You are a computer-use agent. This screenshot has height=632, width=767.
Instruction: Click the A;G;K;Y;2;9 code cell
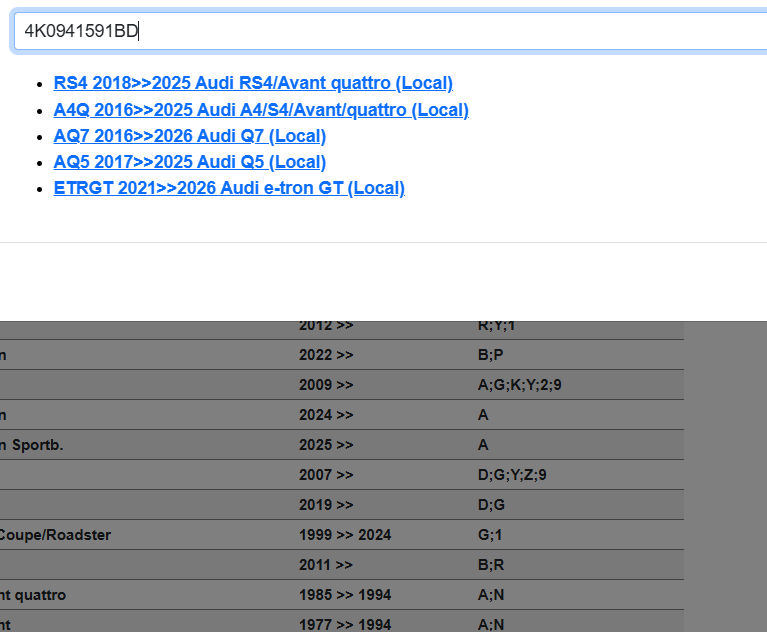pos(526,385)
